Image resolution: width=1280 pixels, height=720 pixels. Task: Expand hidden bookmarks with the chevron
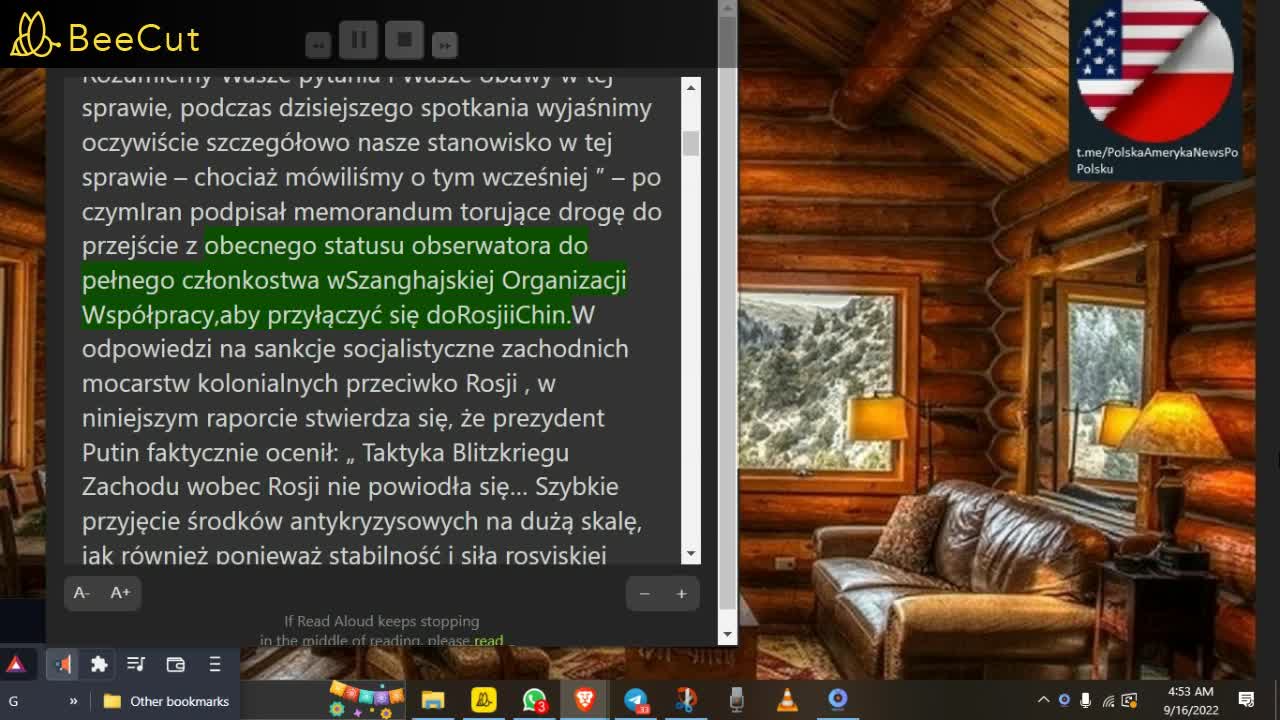click(x=73, y=701)
